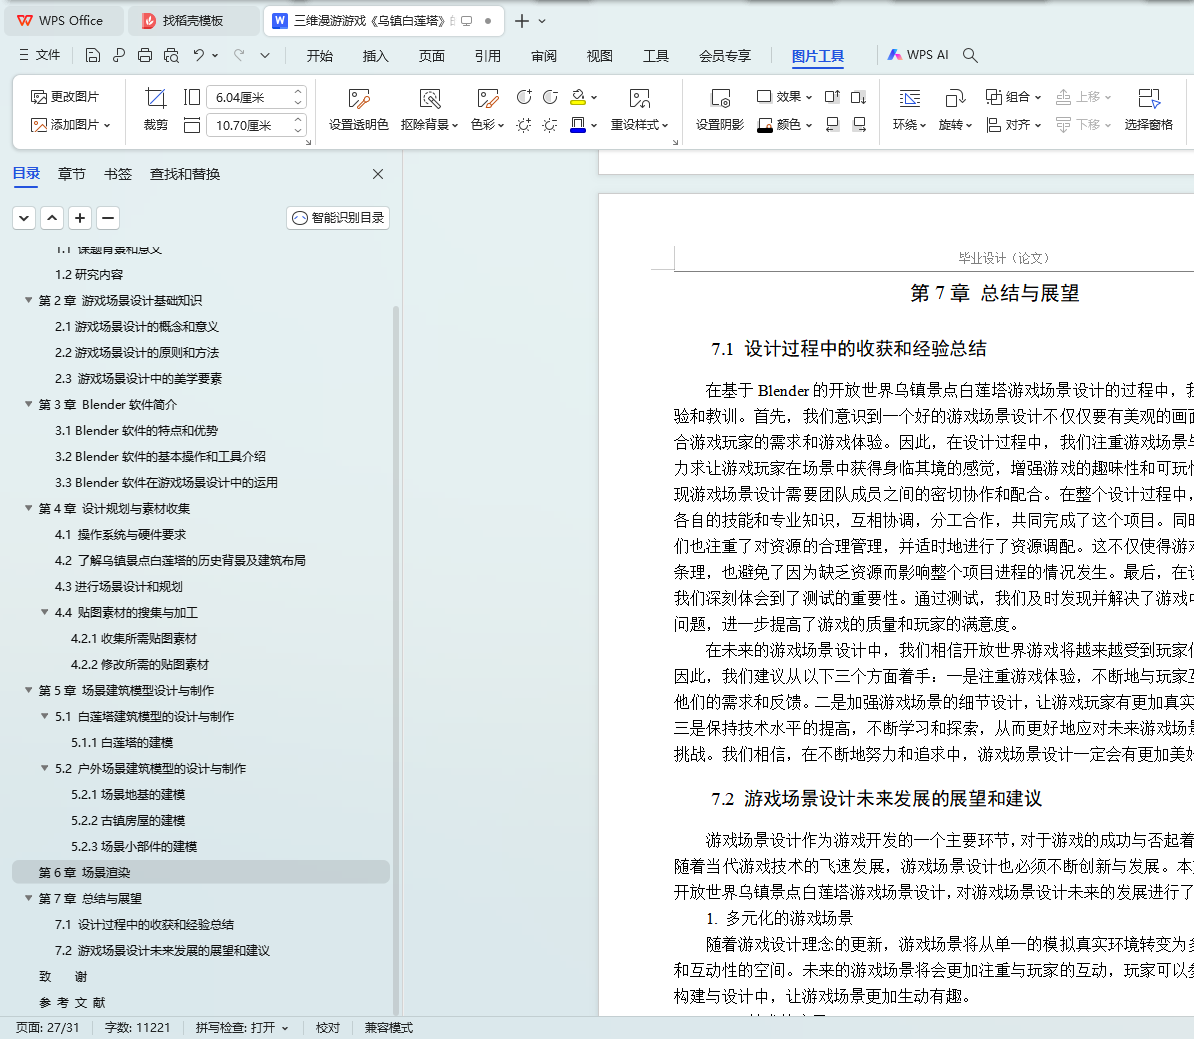Go to outline item 3.1 Blender 软件的特点和优势
This screenshot has width=1194, height=1039.
tap(136, 430)
